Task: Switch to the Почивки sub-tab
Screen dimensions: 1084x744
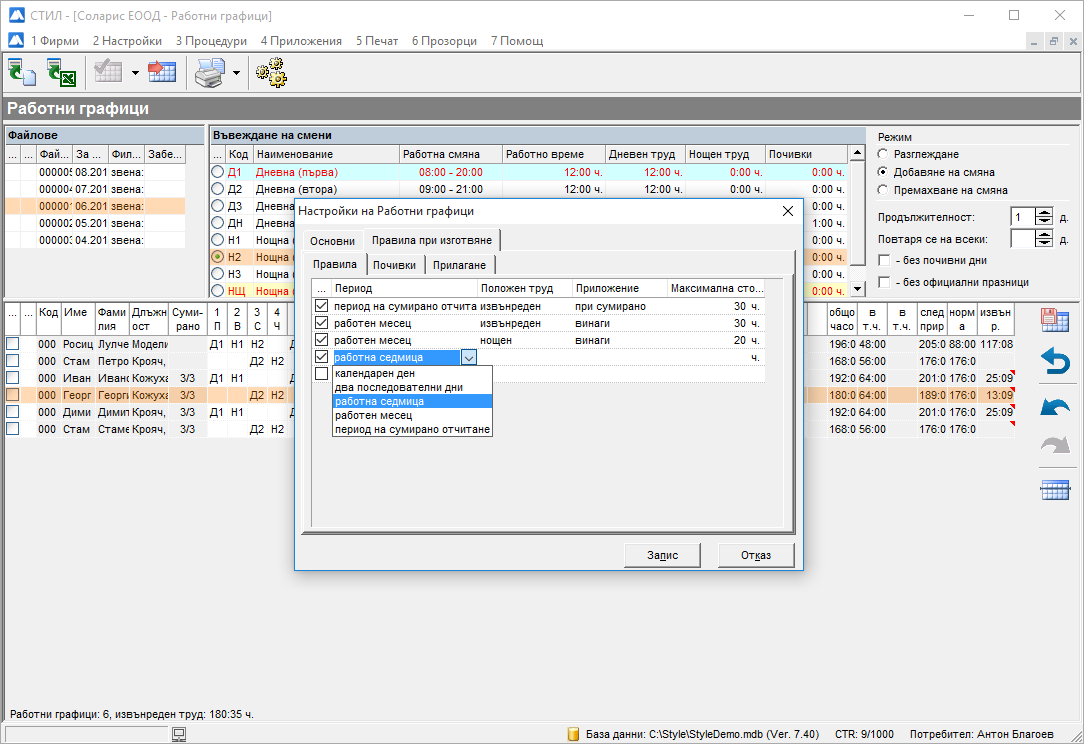Action: click(x=395, y=265)
